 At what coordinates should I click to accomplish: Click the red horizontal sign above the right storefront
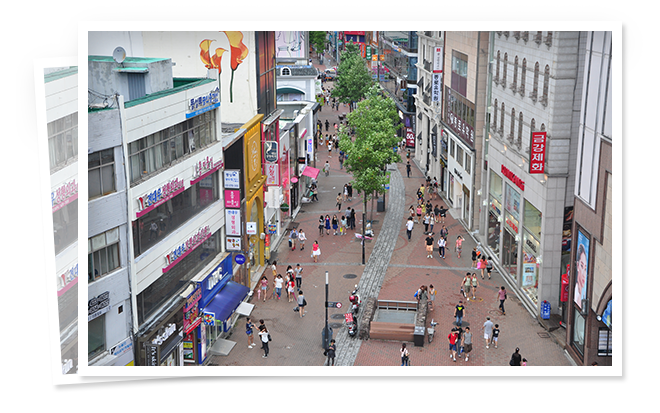(x=512, y=177)
